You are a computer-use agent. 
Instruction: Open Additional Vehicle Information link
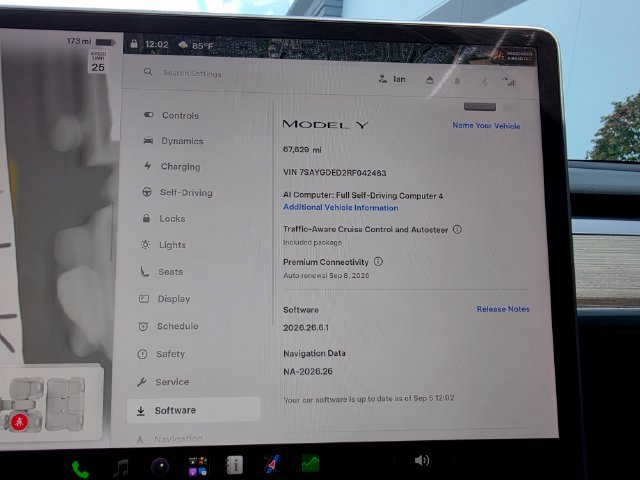pyautogui.click(x=340, y=207)
